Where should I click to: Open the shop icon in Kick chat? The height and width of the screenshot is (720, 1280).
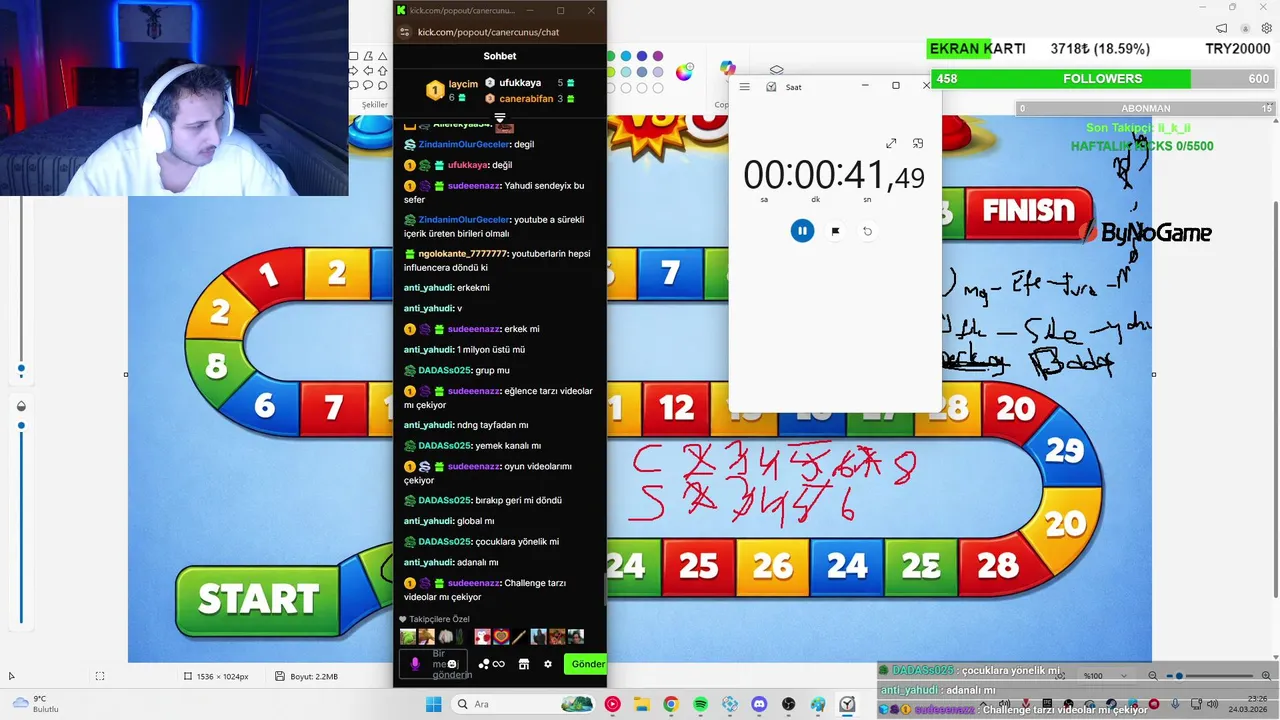pyautogui.click(x=524, y=664)
